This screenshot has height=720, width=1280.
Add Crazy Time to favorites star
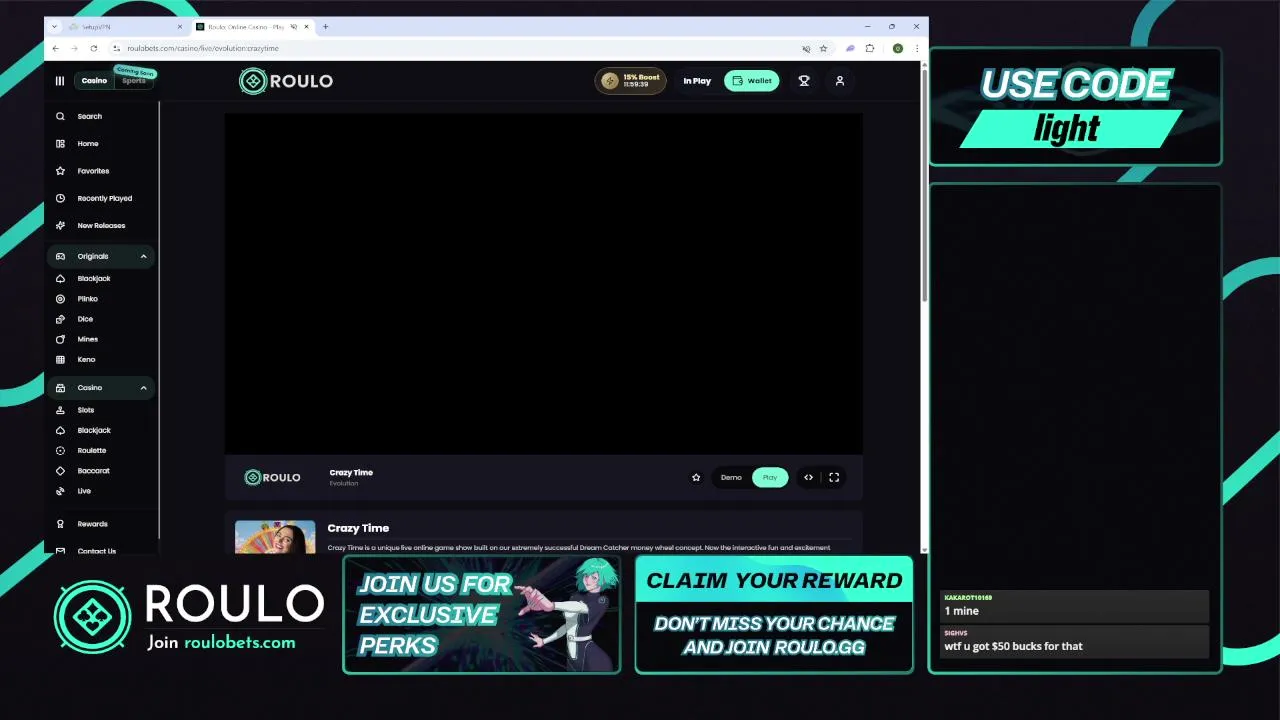point(696,477)
